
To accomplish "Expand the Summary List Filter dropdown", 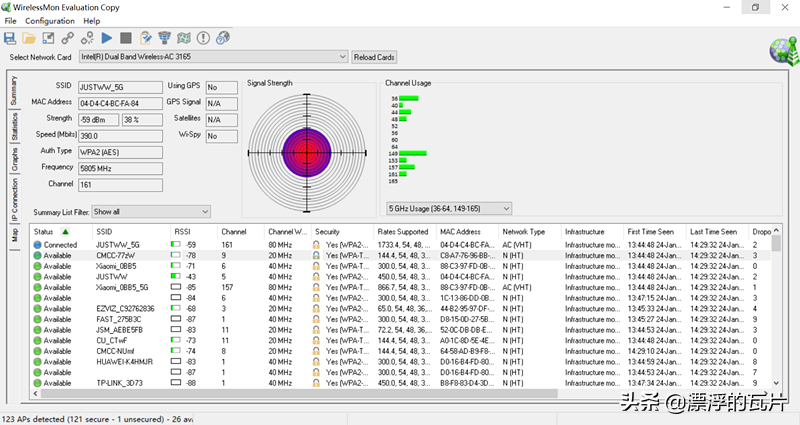I will [205, 212].
